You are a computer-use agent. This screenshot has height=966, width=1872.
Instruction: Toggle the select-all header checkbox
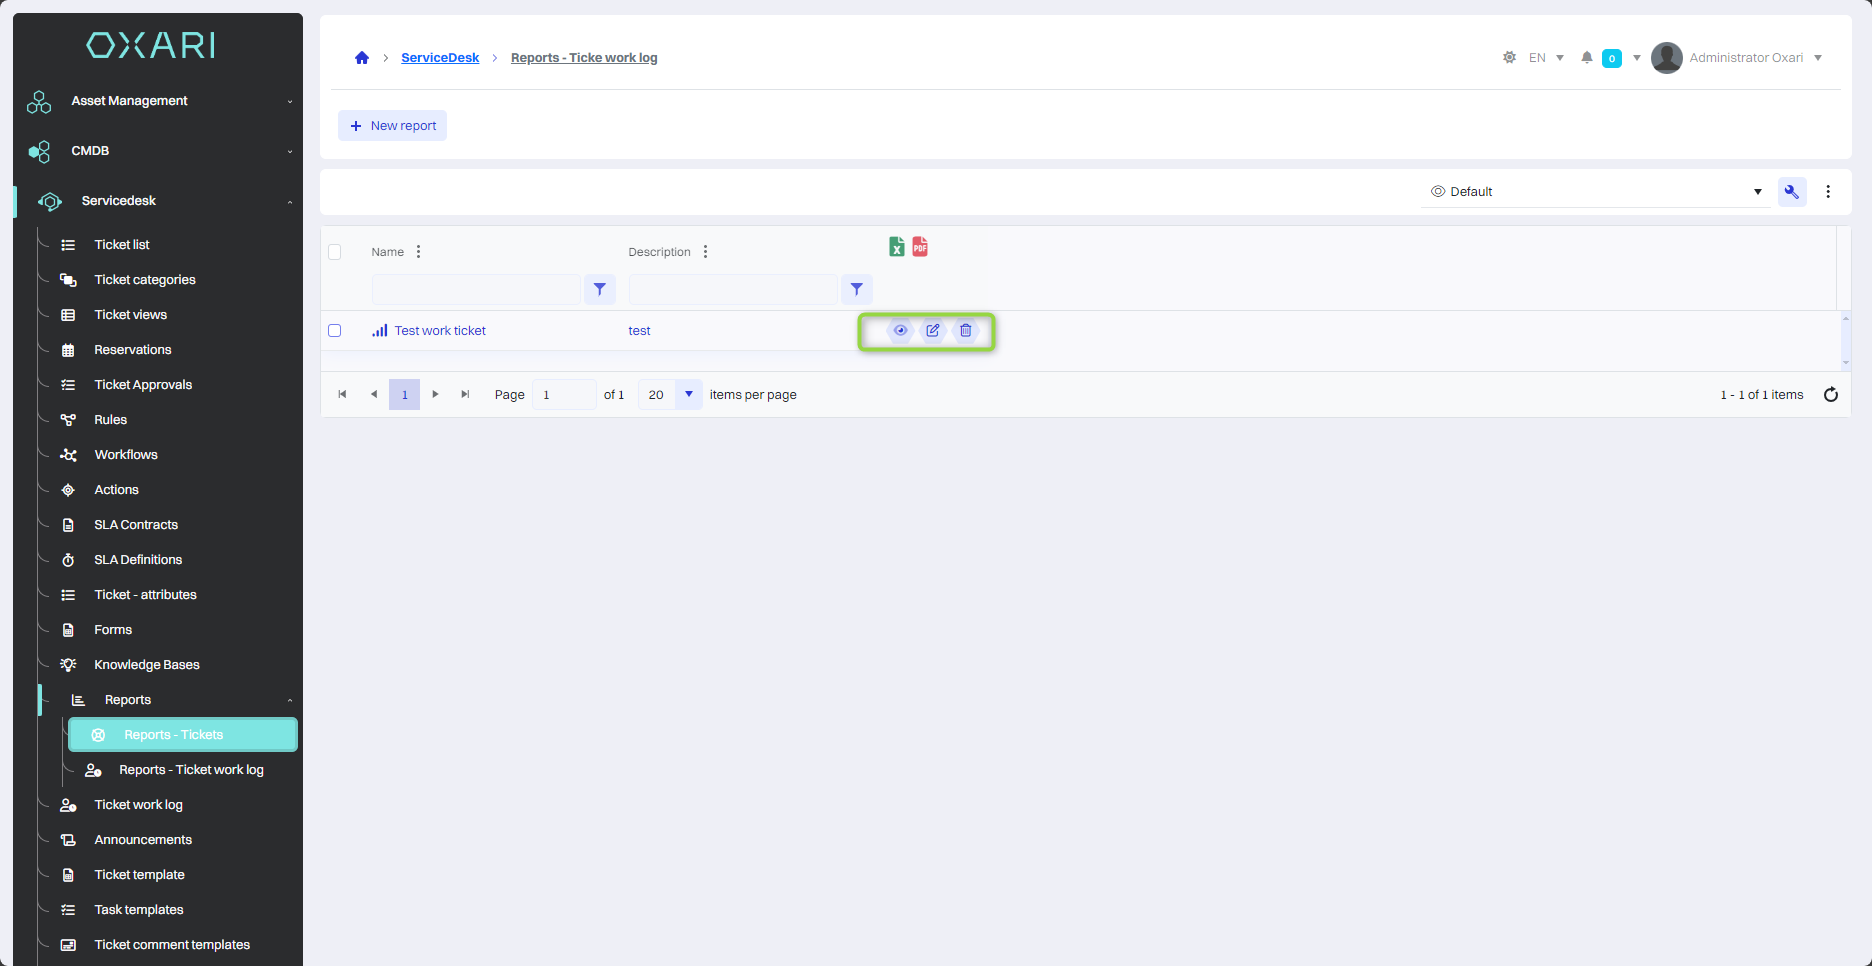point(335,252)
